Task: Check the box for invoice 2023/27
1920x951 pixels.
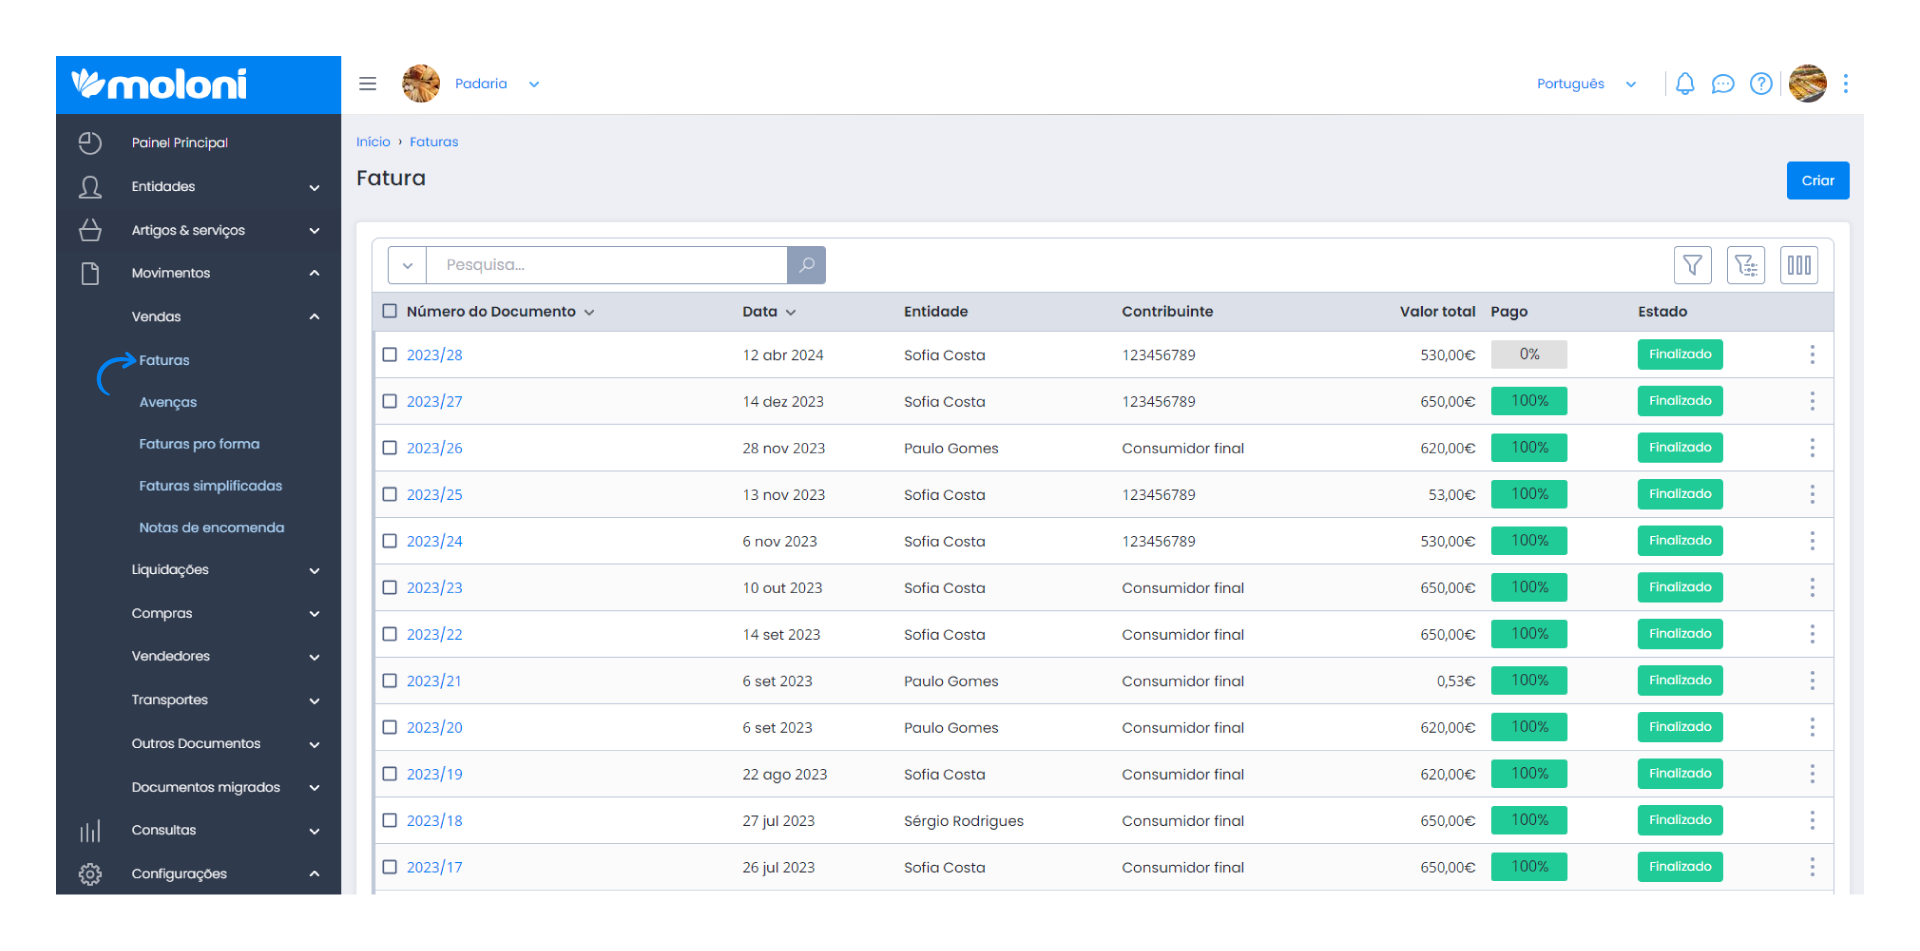Action: click(390, 401)
